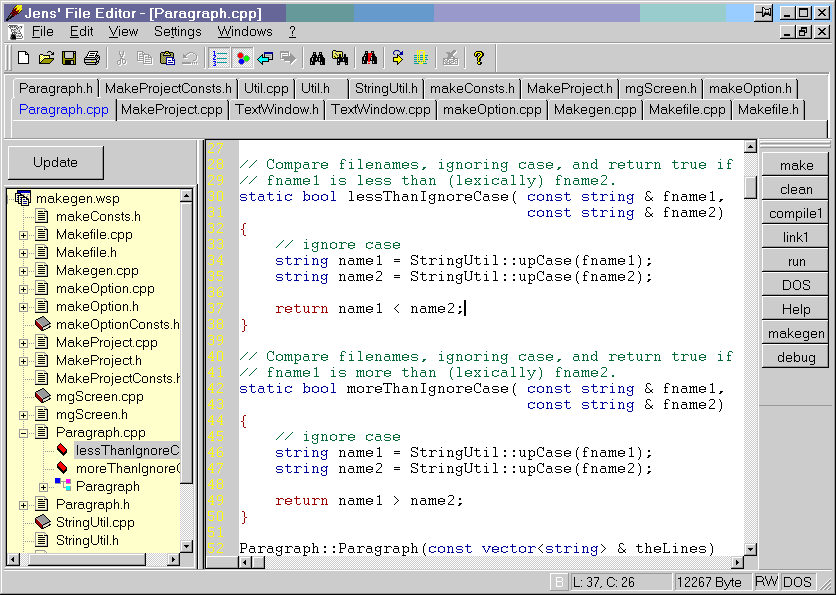Click the yellow arrow with blue loop icon
This screenshot has height=595, width=836.
[398, 58]
